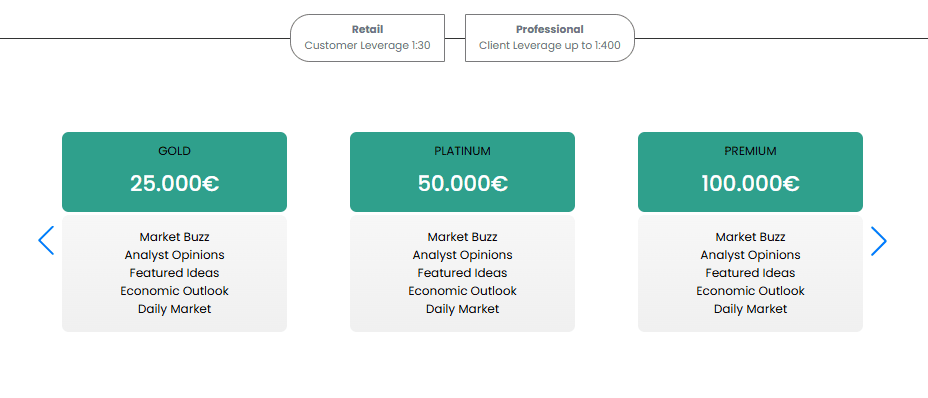Click Analyst Opinions in the Platinum card

pyautogui.click(x=462, y=255)
